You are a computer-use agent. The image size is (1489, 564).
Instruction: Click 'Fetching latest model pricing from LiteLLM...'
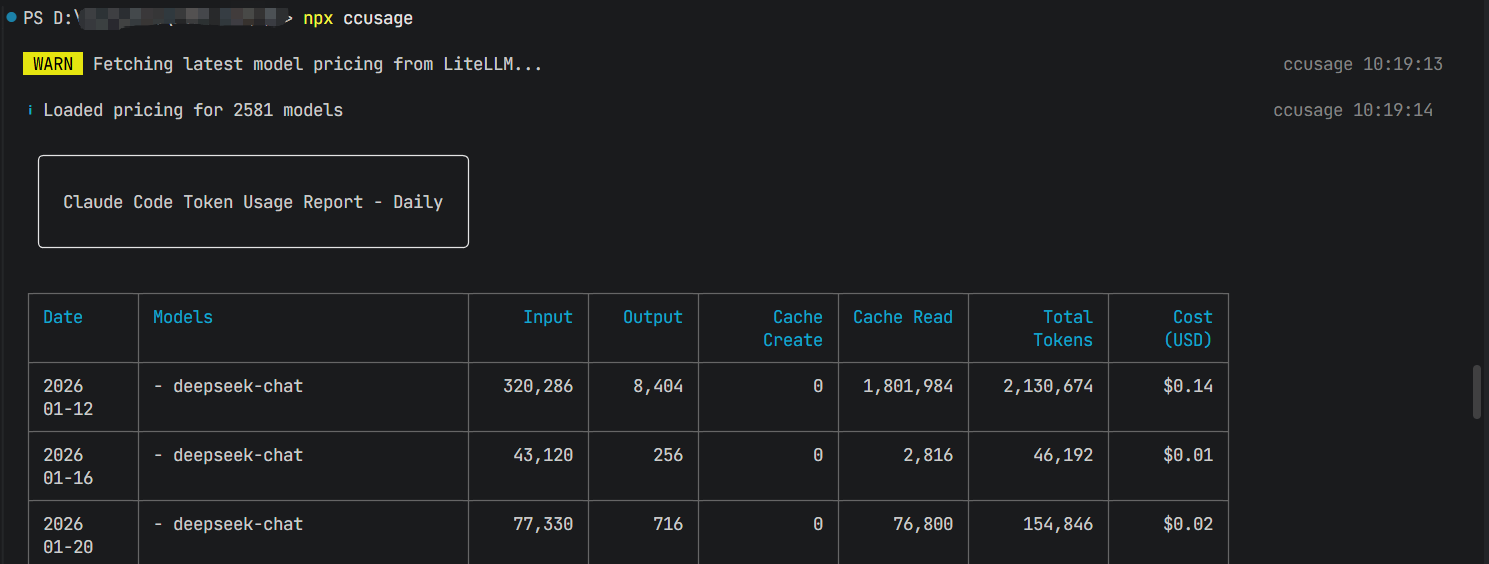[x=318, y=64]
